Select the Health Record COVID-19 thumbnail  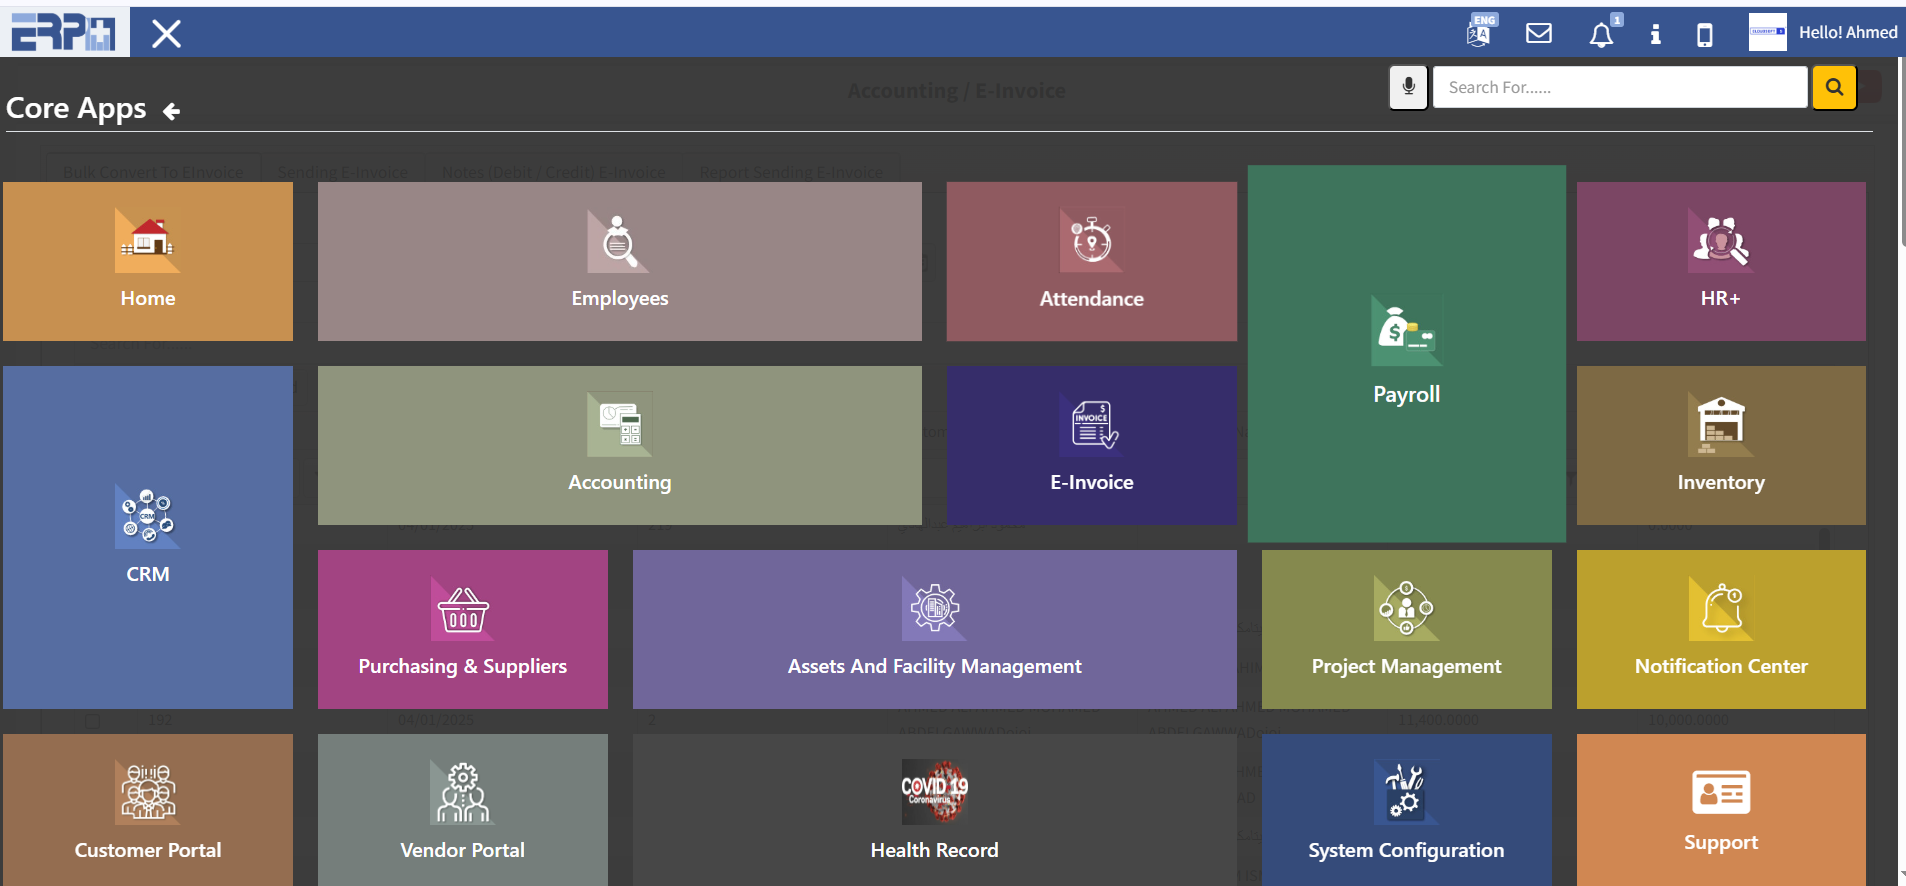click(934, 790)
